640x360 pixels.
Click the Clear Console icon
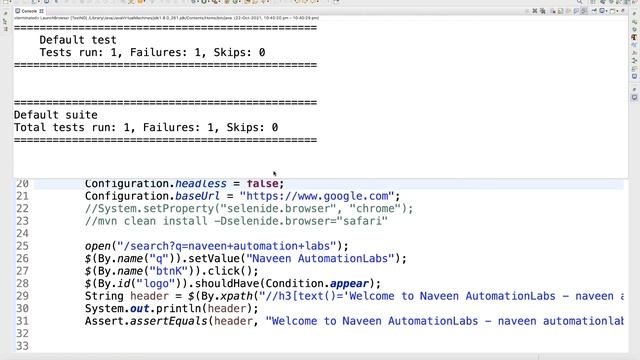coord(553,11)
